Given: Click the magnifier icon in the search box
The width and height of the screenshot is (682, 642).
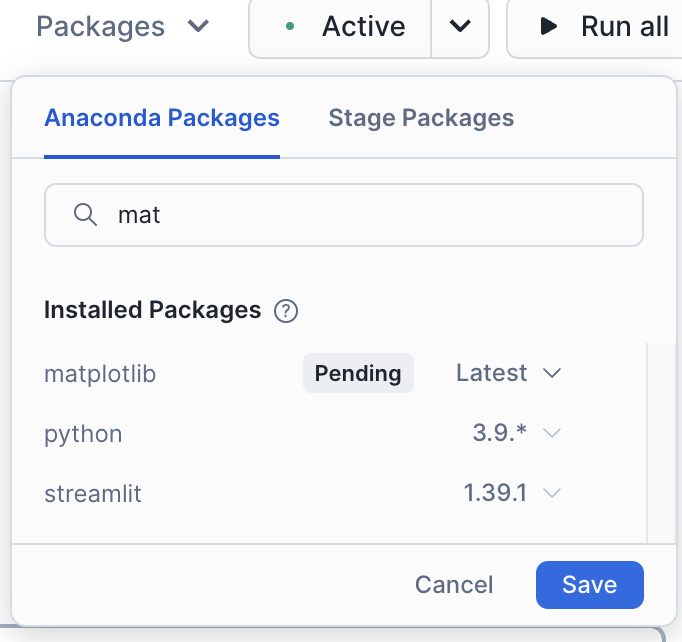Looking at the screenshot, I should click(x=85, y=215).
